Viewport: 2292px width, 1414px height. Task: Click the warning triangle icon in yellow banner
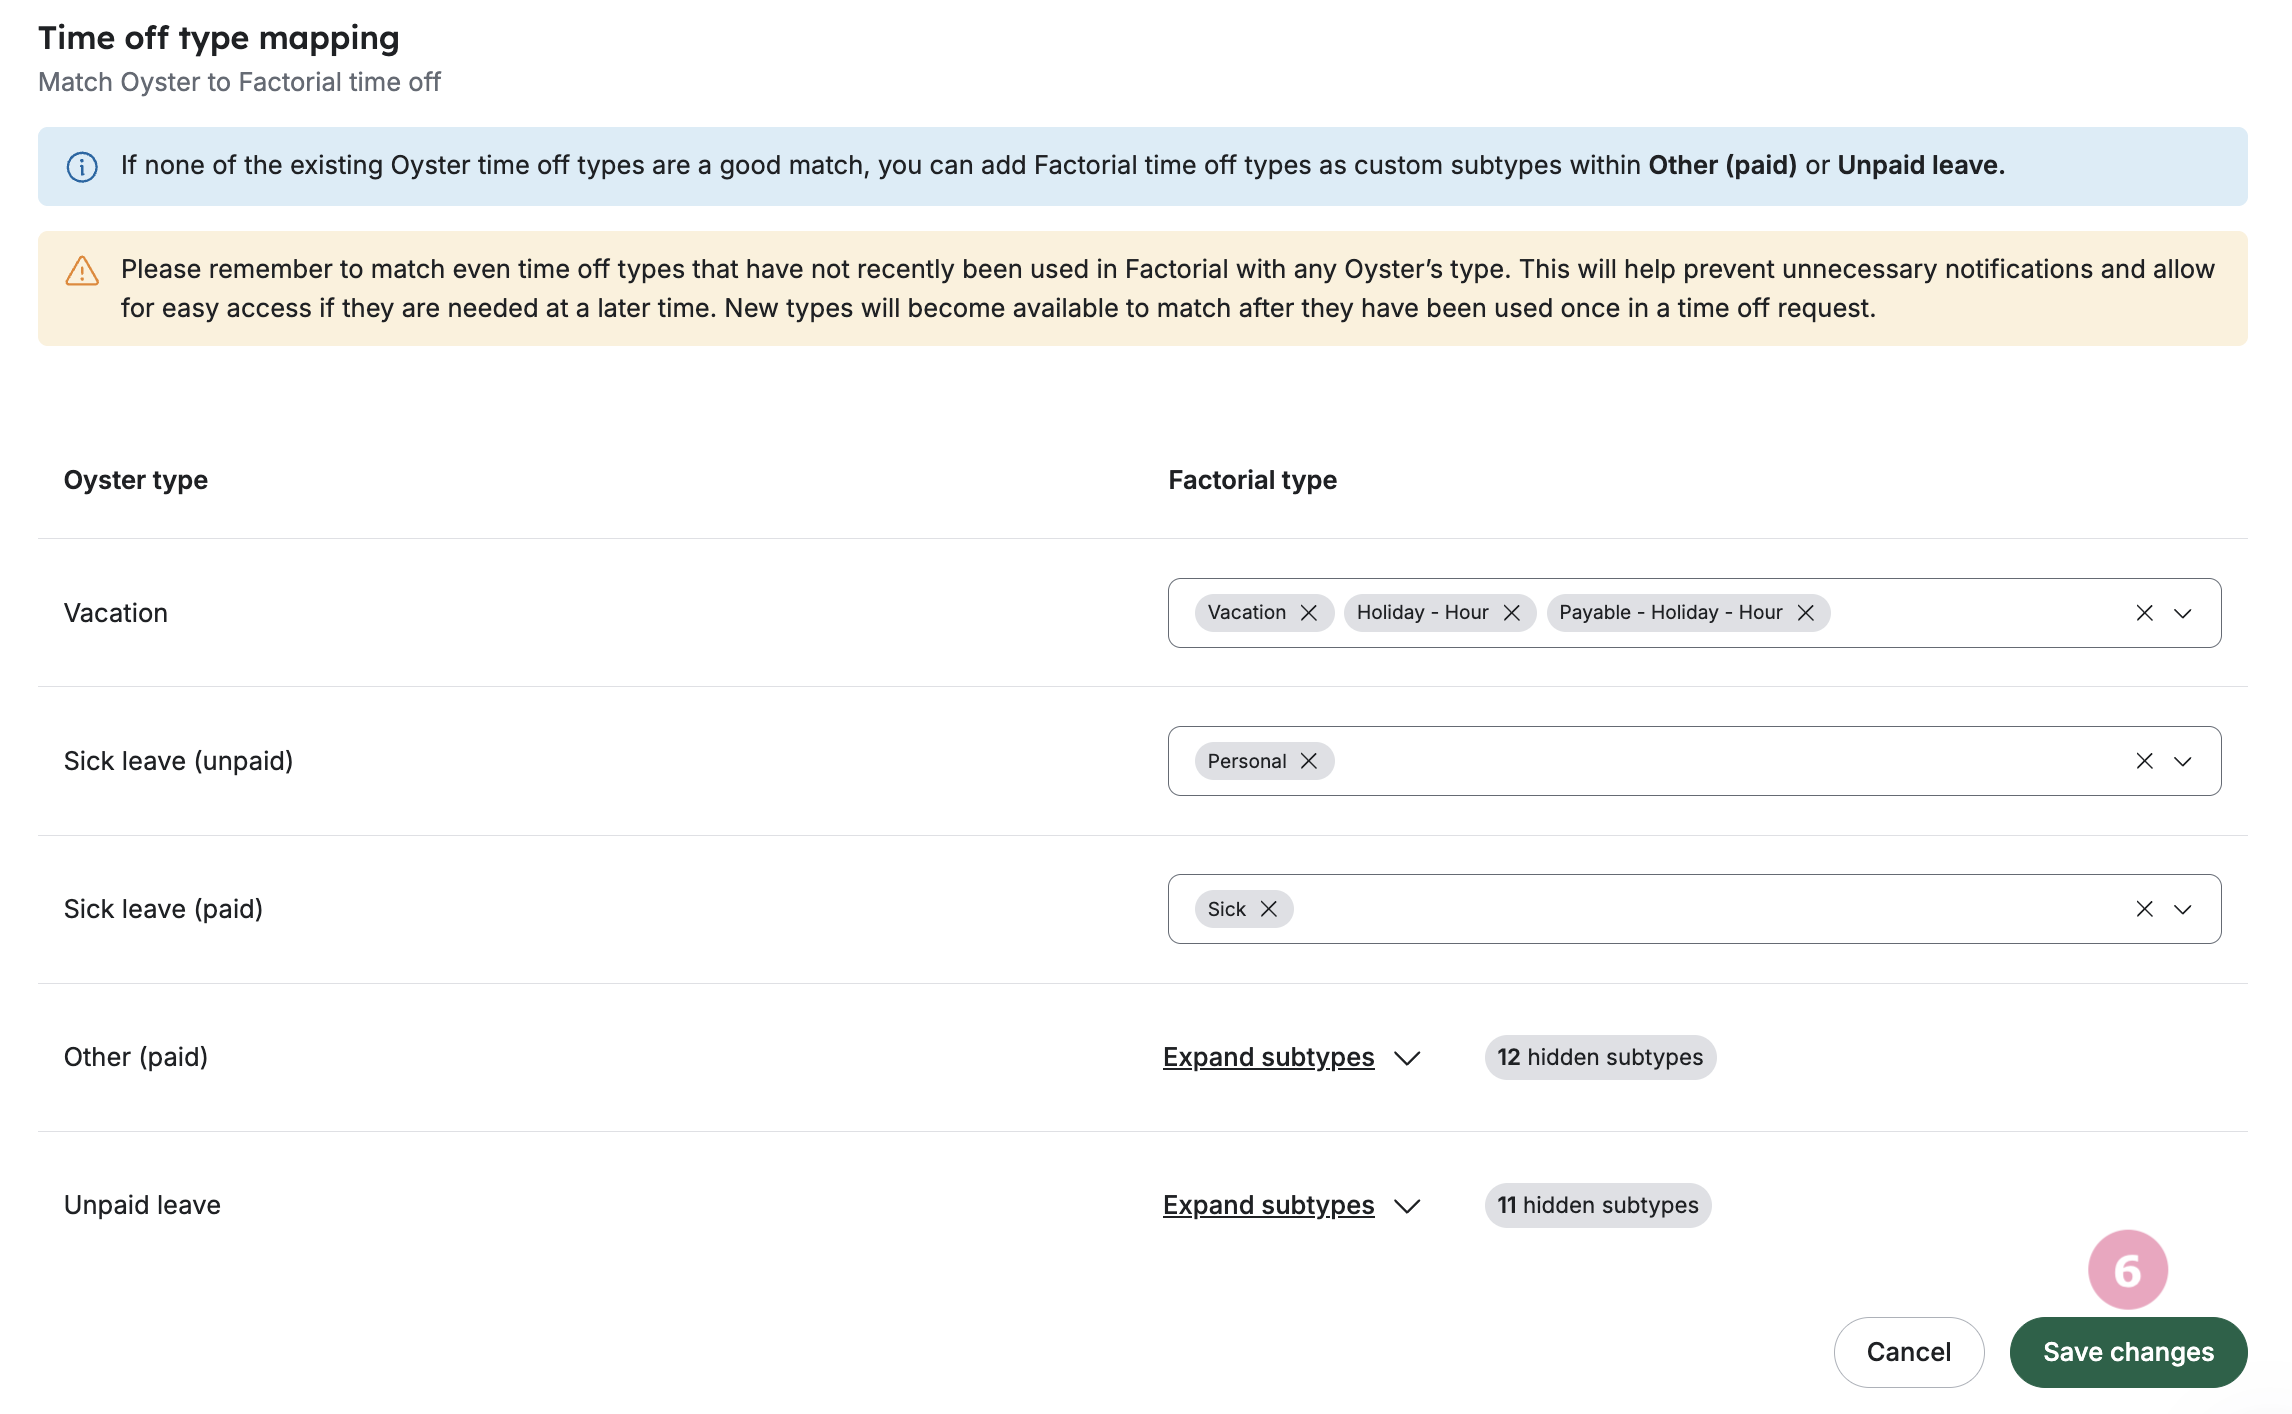(82, 270)
